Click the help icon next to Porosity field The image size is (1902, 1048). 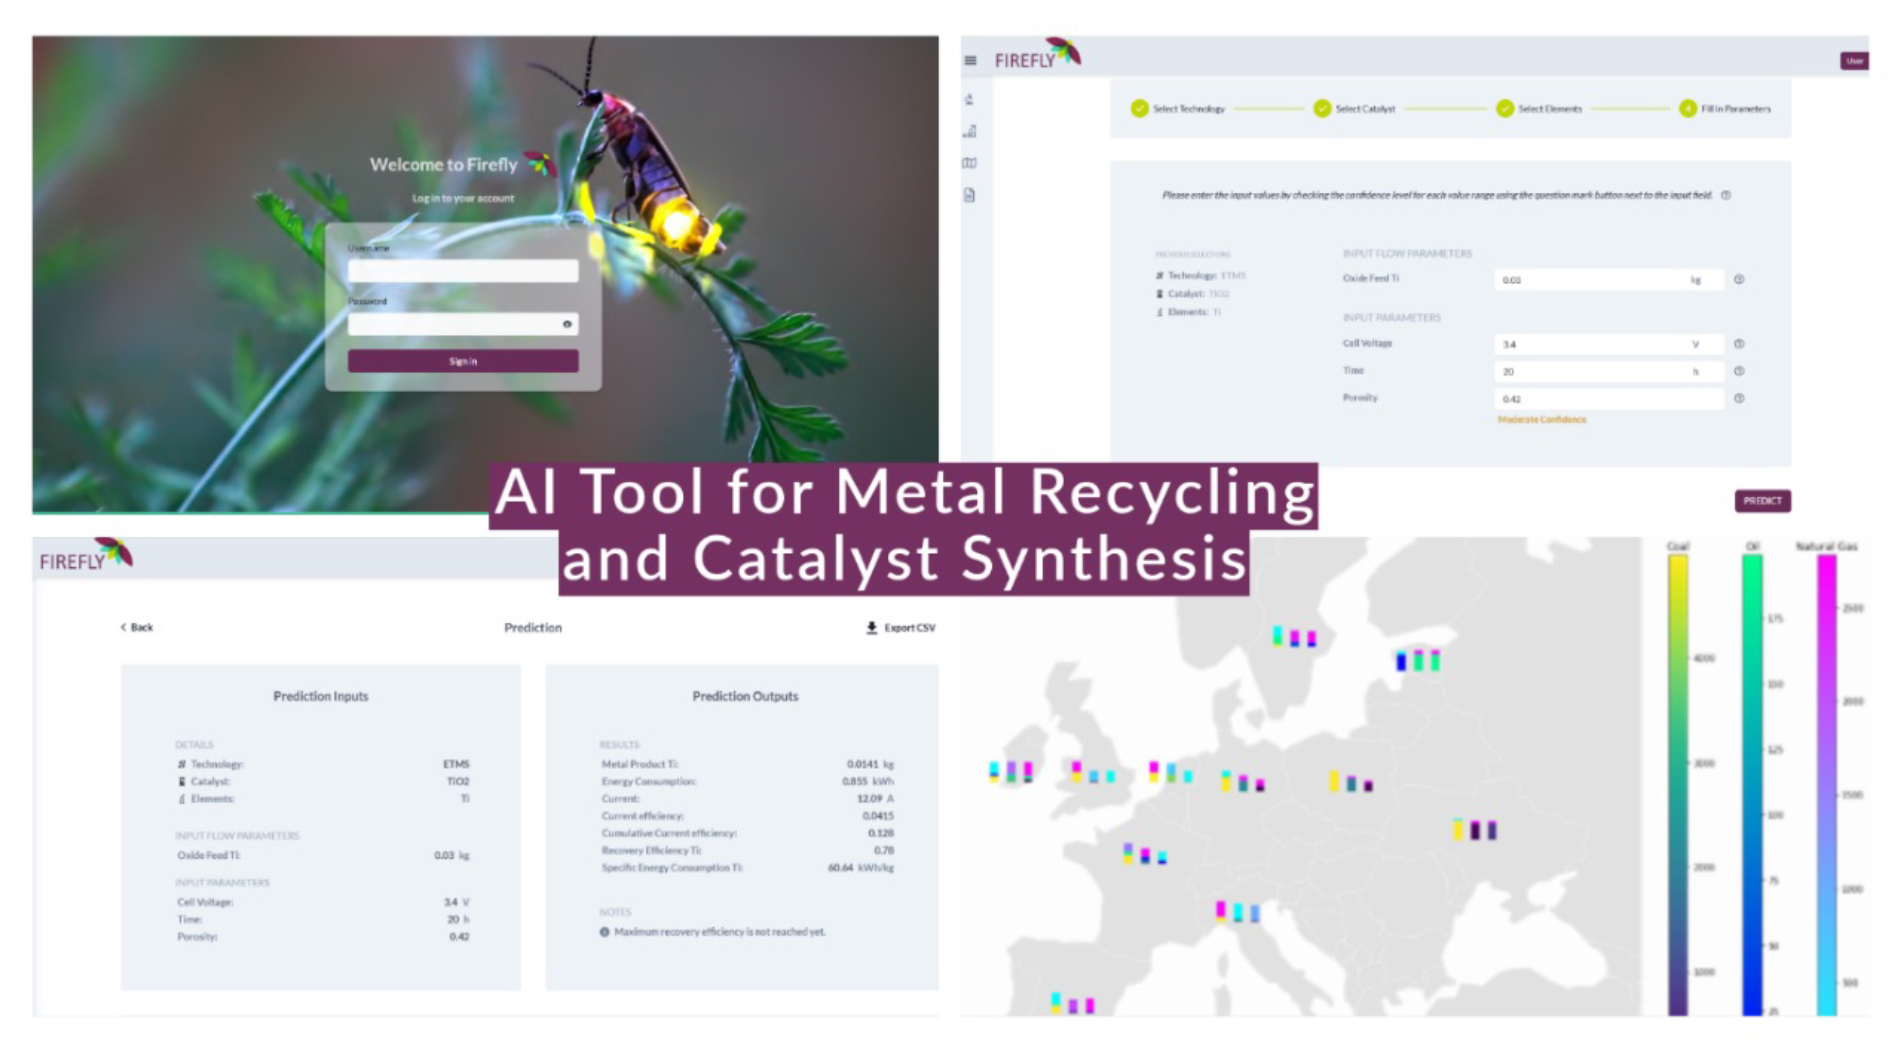[1739, 398]
